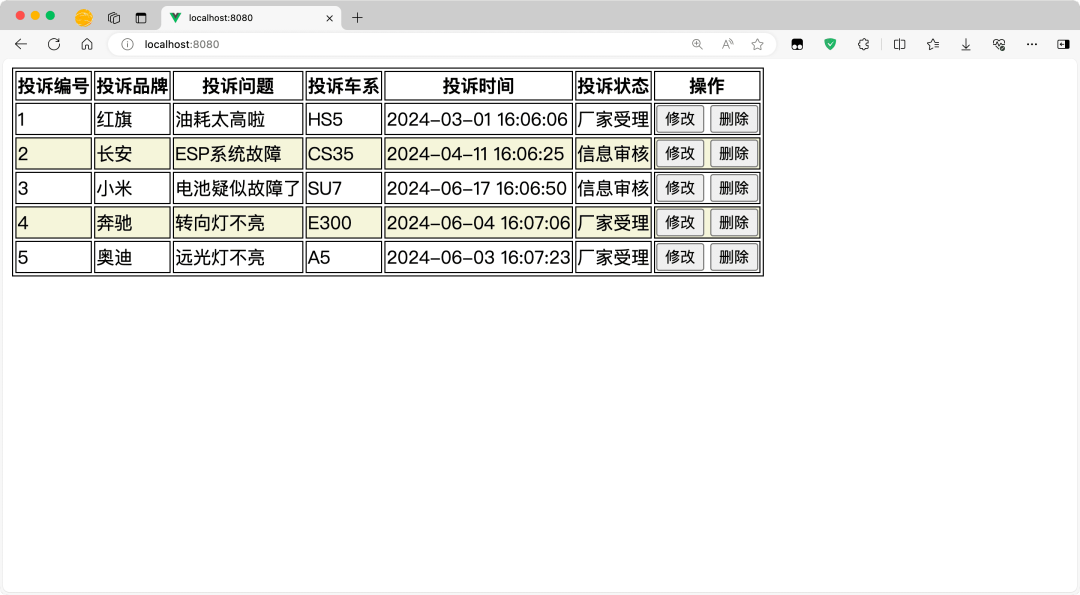Open a new browser tab
This screenshot has width=1080, height=595.
coord(357,18)
